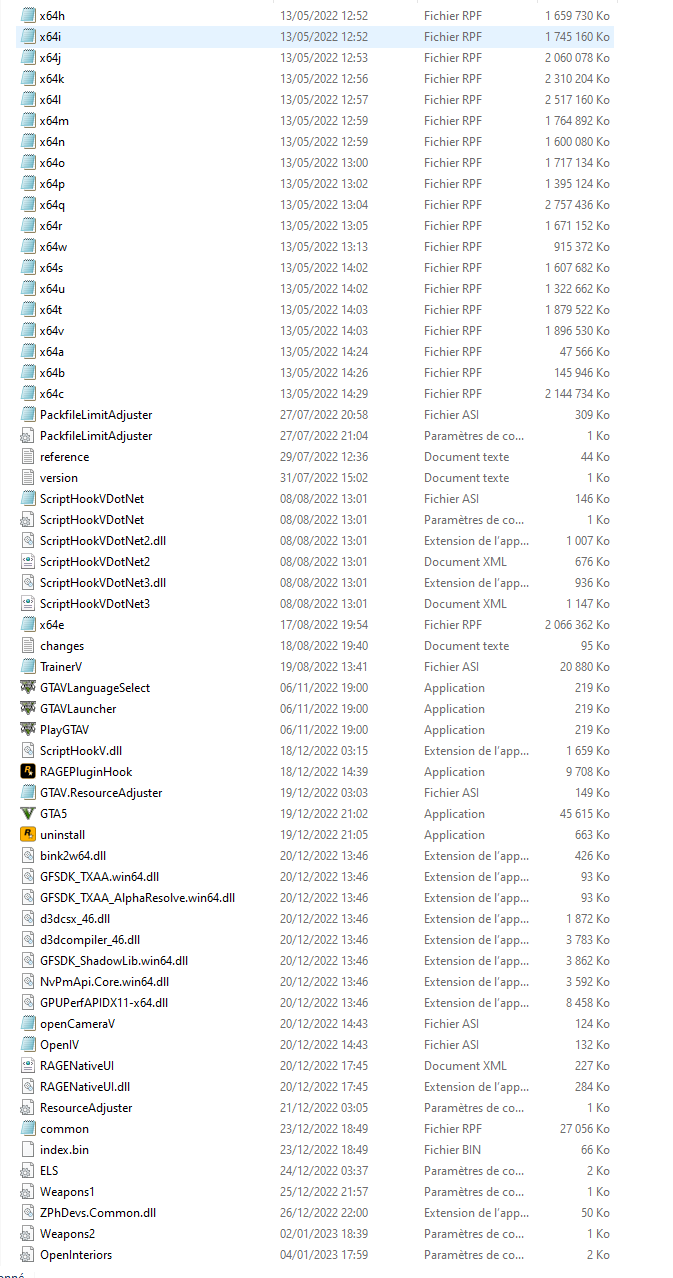Select the x64n file name

coord(53,141)
